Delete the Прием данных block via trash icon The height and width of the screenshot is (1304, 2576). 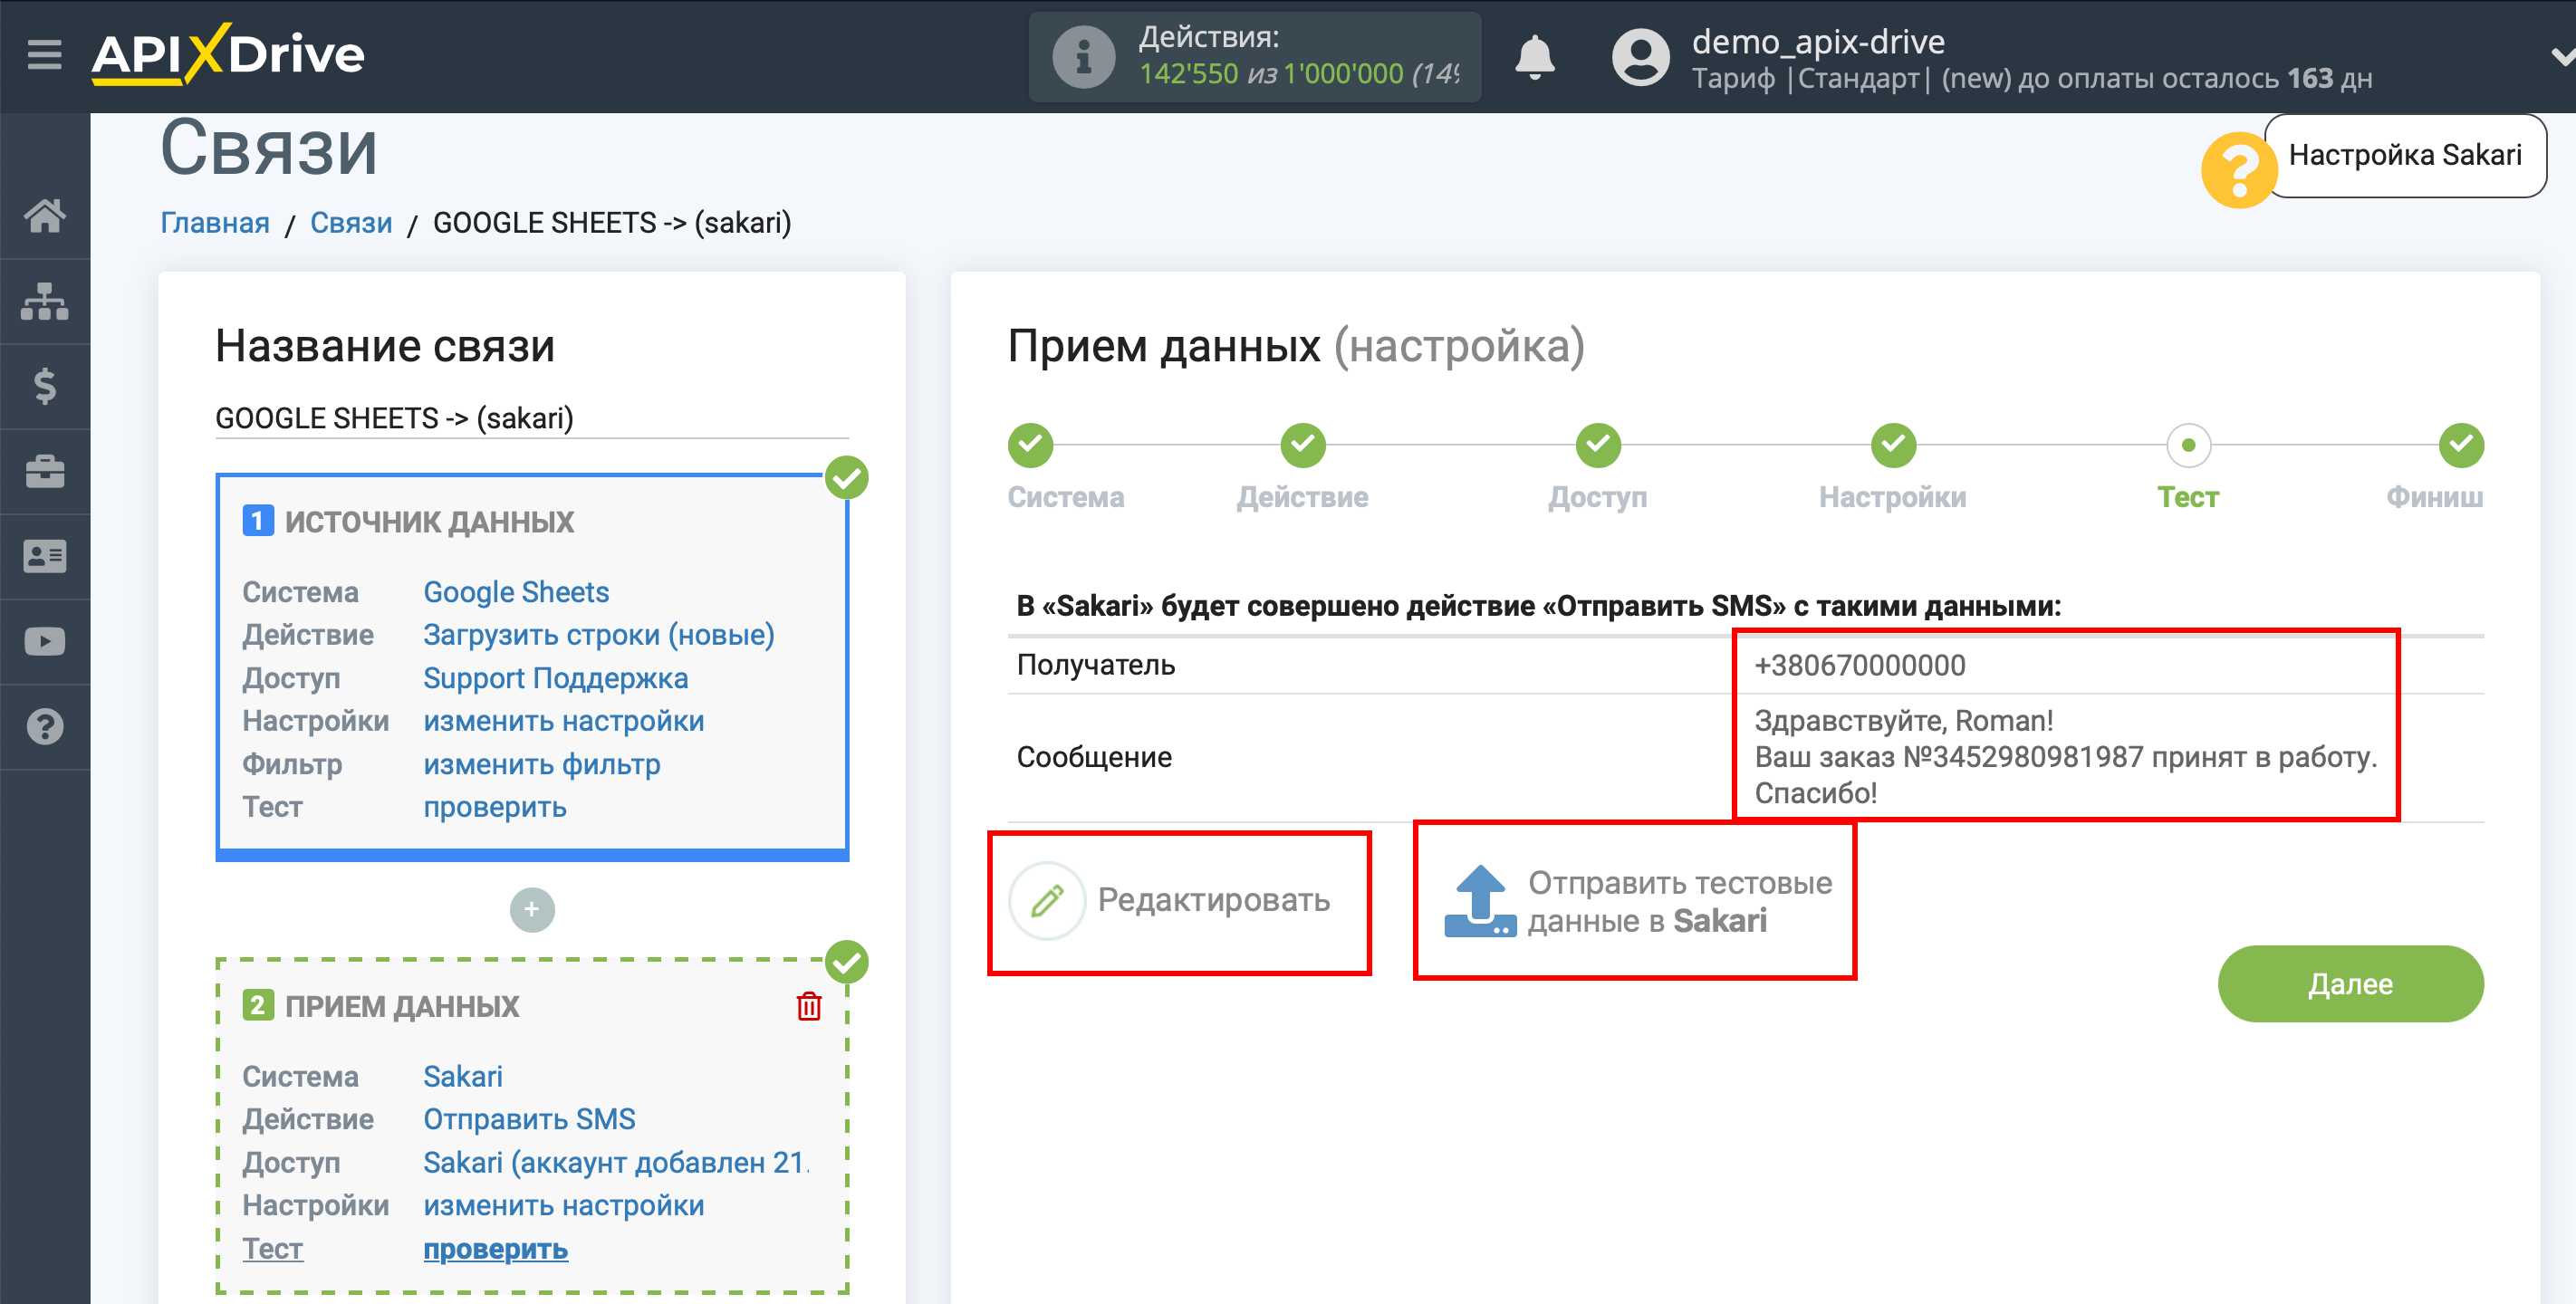(x=809, y=1006)
